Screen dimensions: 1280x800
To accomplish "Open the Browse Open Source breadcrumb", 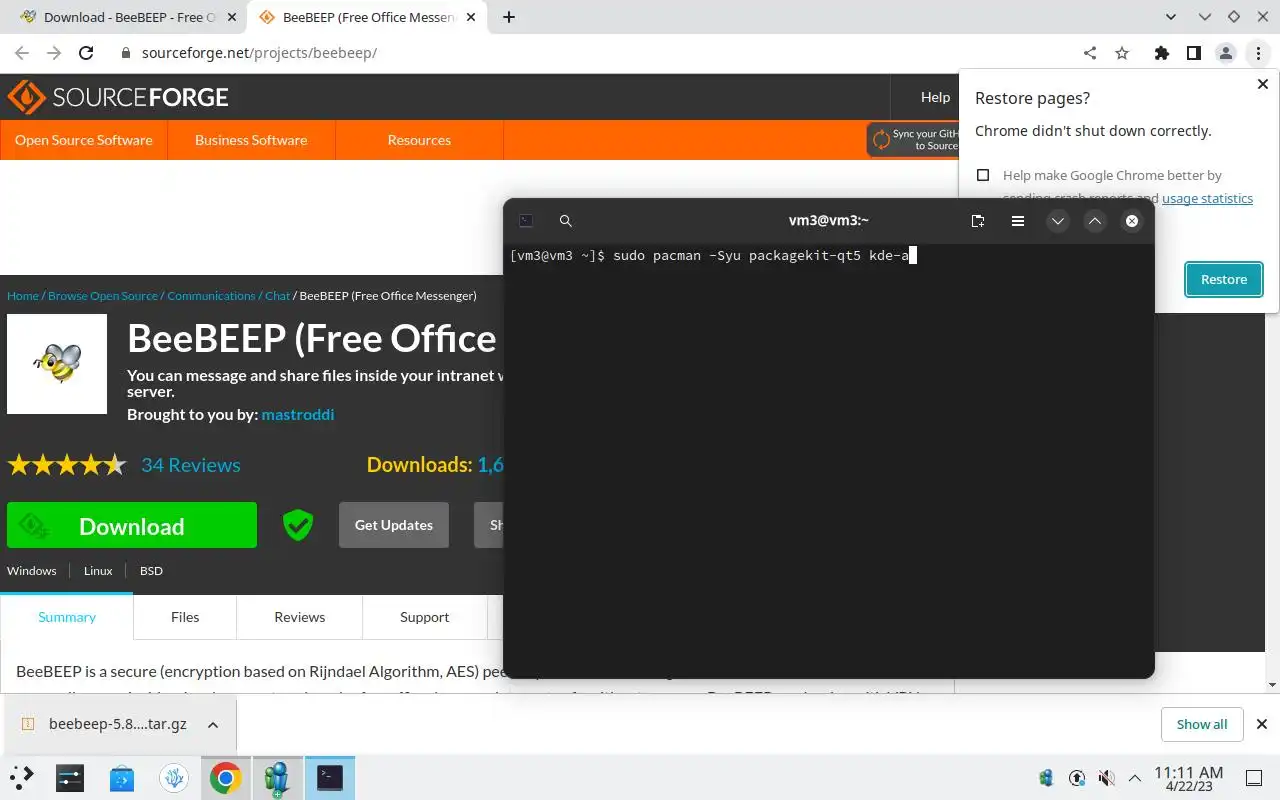I will pos(103,296).
